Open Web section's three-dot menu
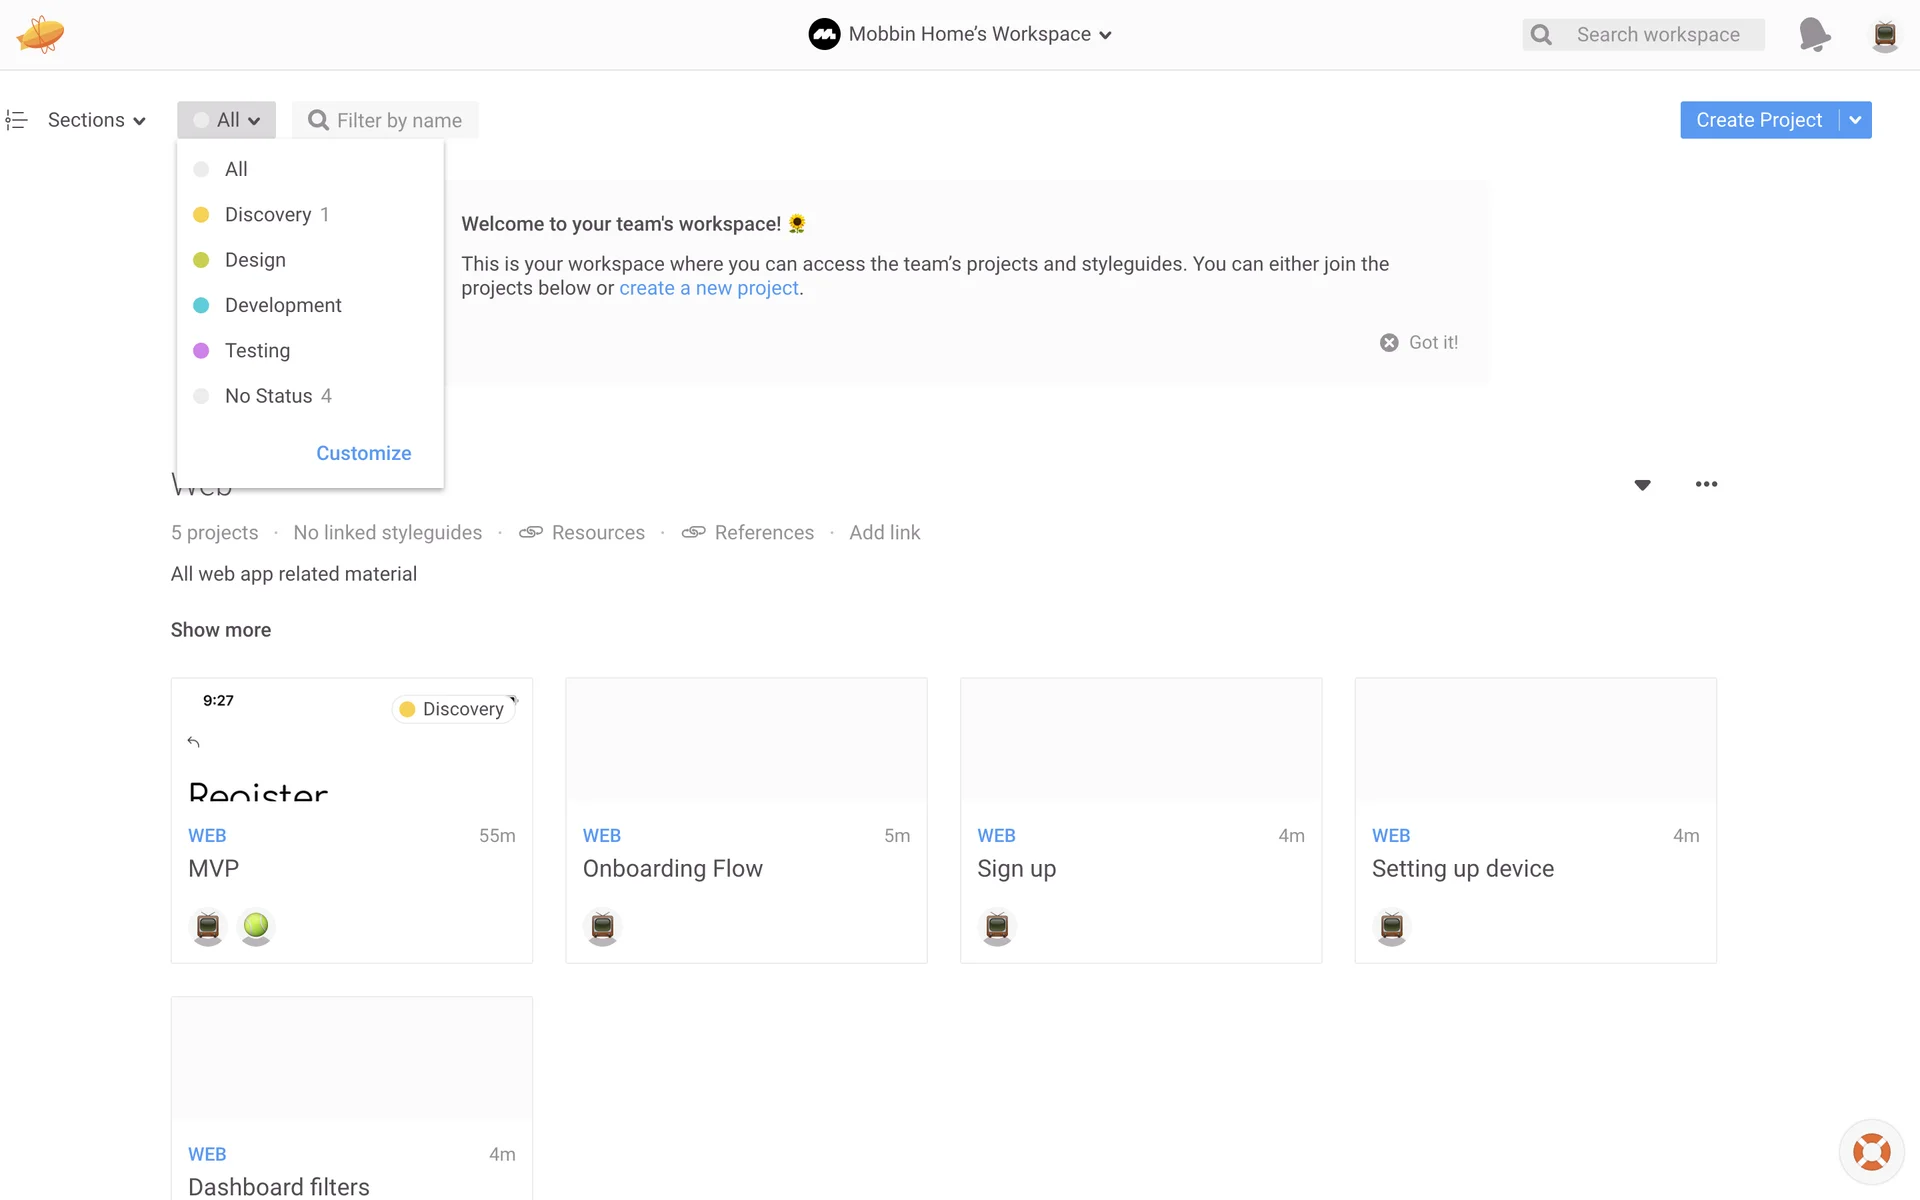1920x1200 pixels. point(1706,484)
